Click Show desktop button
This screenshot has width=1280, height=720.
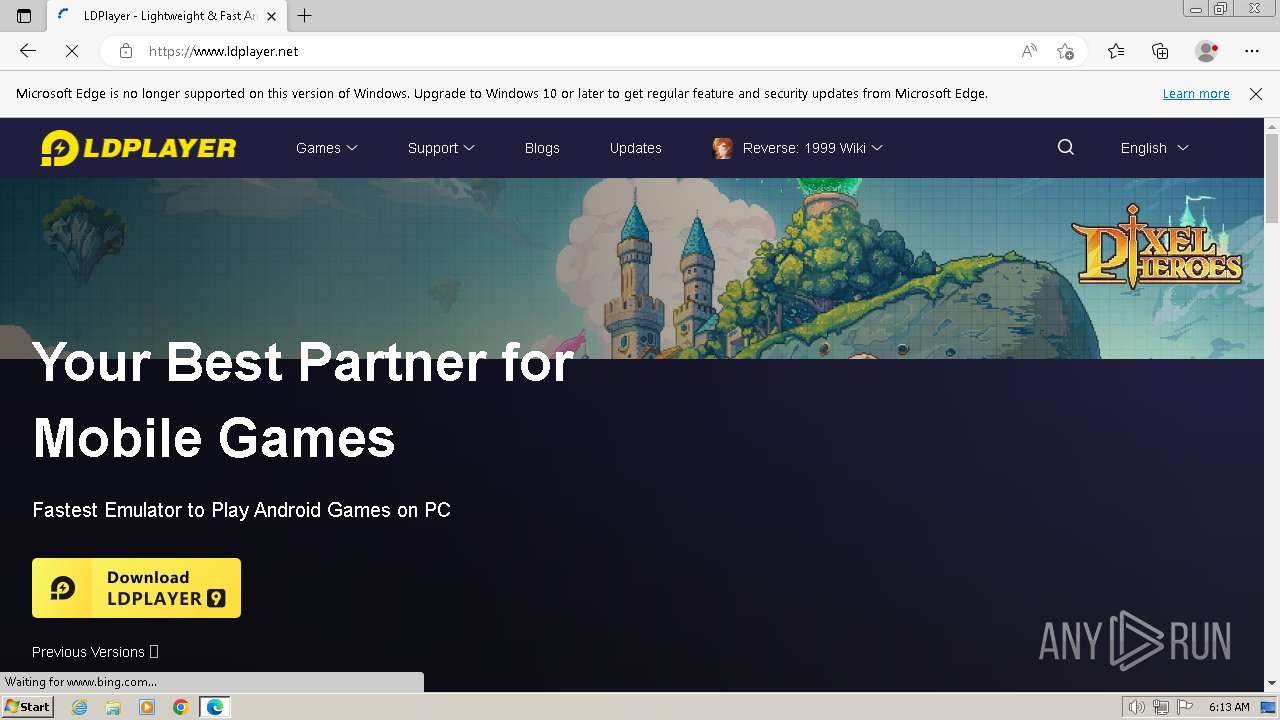pos(1268,707)
